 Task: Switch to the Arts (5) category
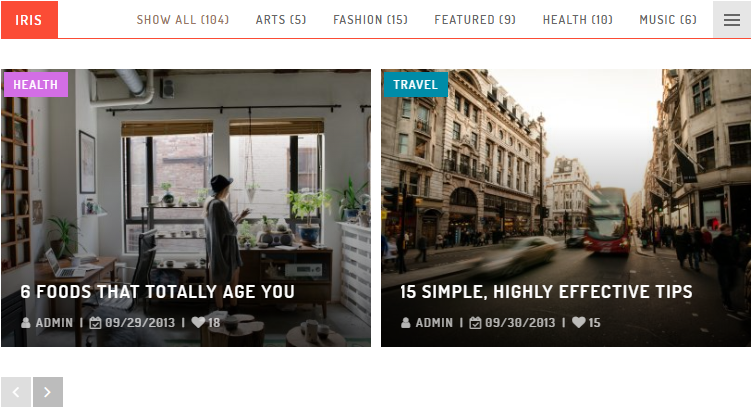coord(281,20)
